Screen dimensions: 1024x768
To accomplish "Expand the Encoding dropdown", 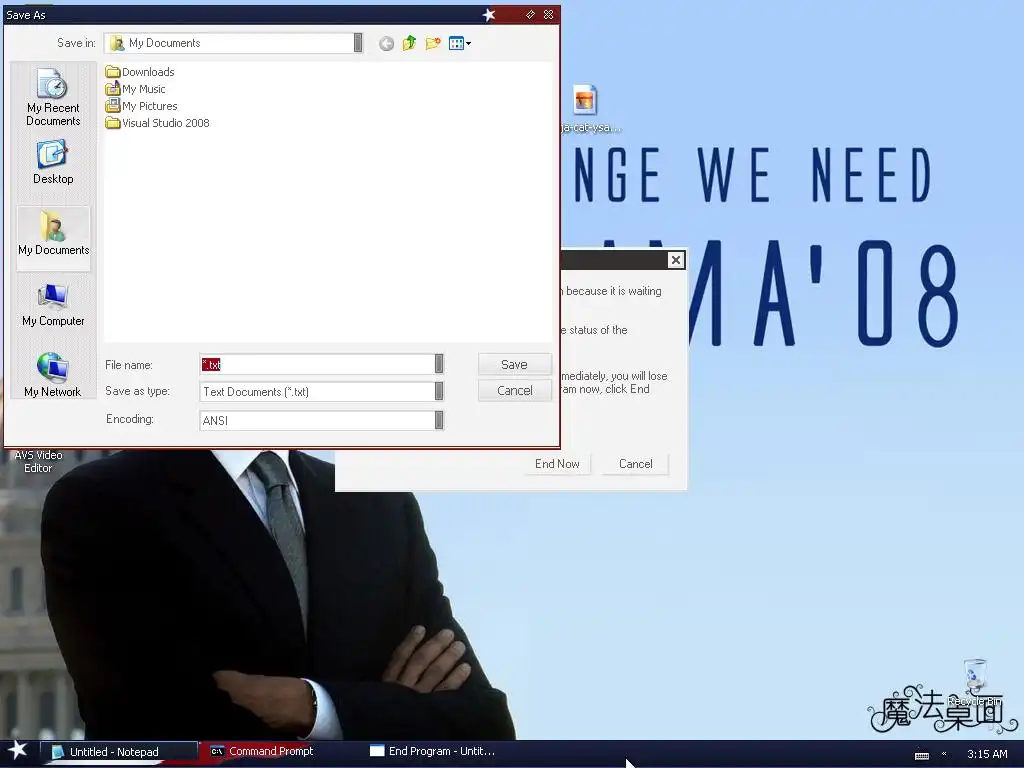I will (439, 420).
